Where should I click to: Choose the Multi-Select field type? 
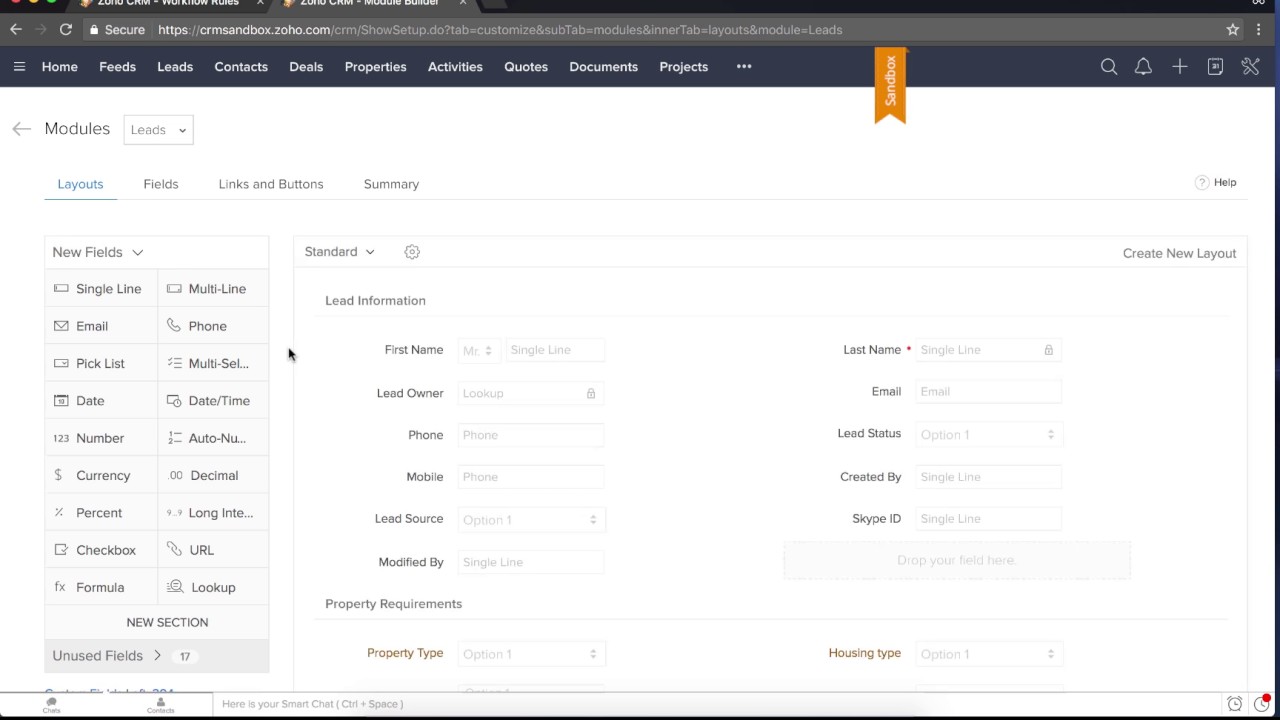pyautogui.click(x=214, y=363)
